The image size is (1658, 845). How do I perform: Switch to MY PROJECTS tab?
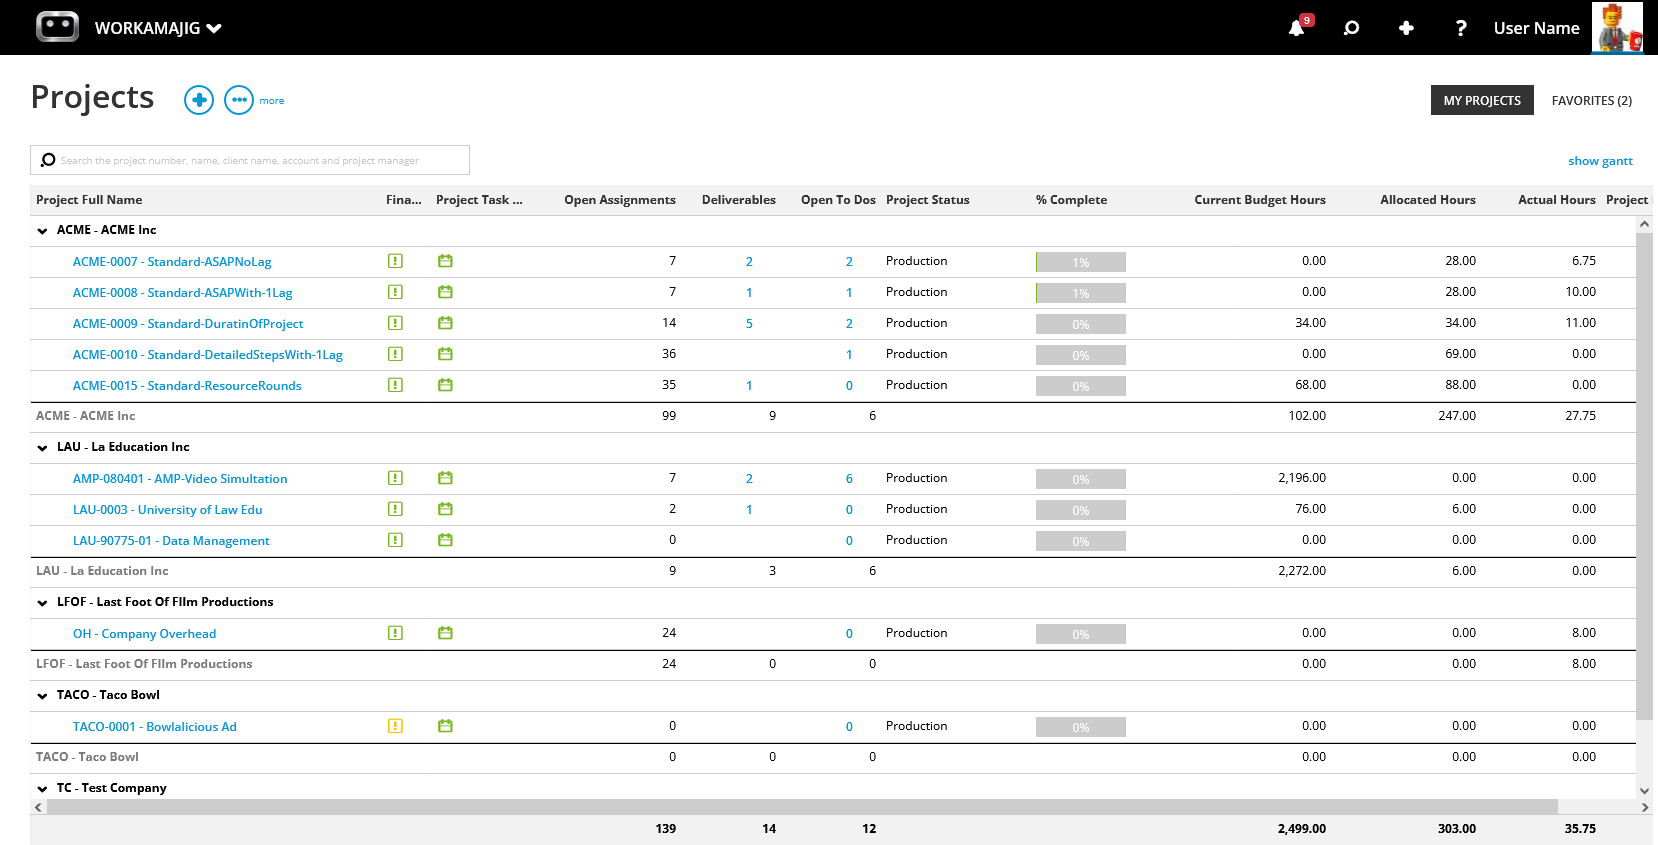tap(1482, 100)
